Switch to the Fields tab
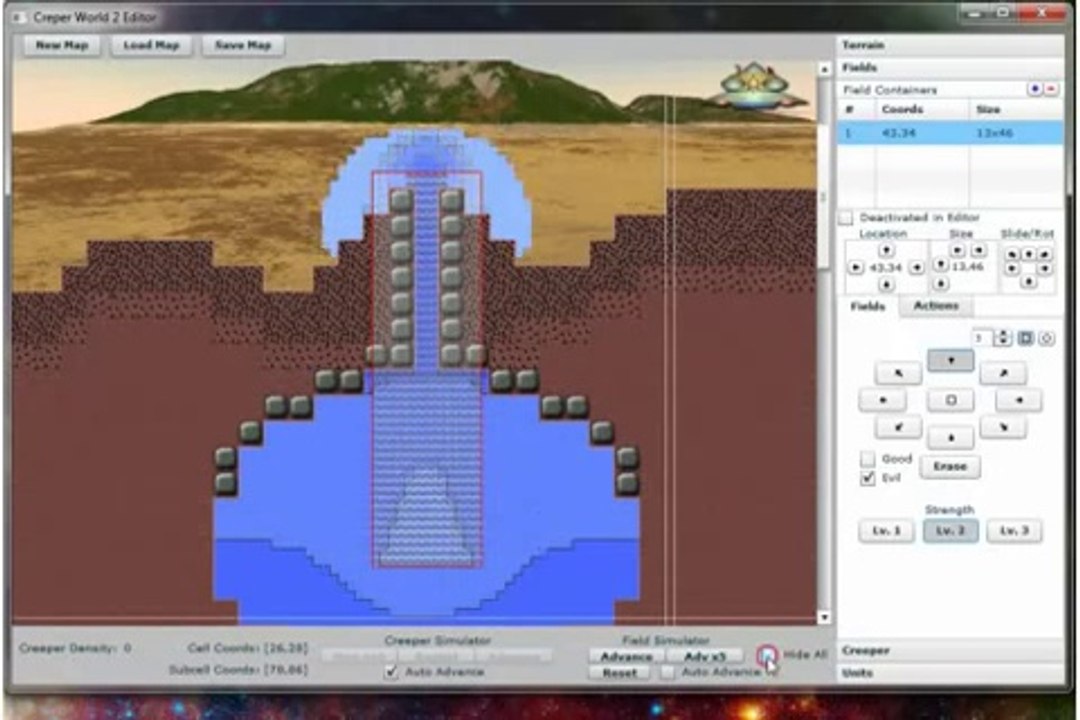Screen dimensions: 1080x720 click(868, 306)
